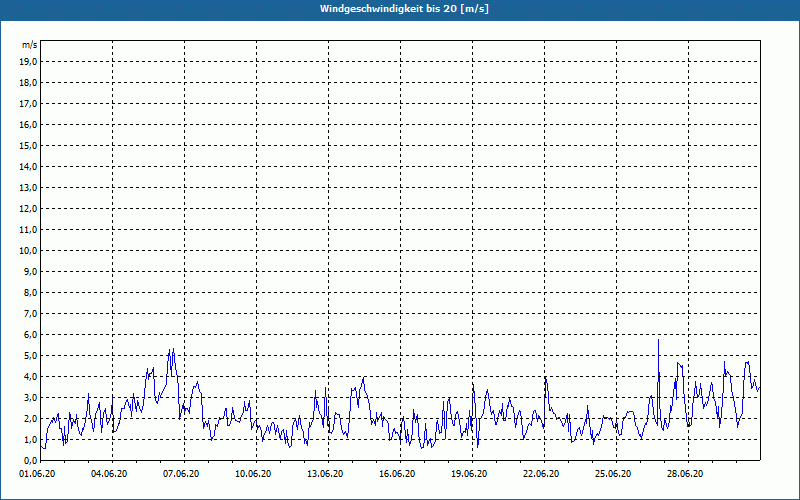
Task: Click the 13.06.20 date label
Action: pyautogui.click(x=325, y=474)
